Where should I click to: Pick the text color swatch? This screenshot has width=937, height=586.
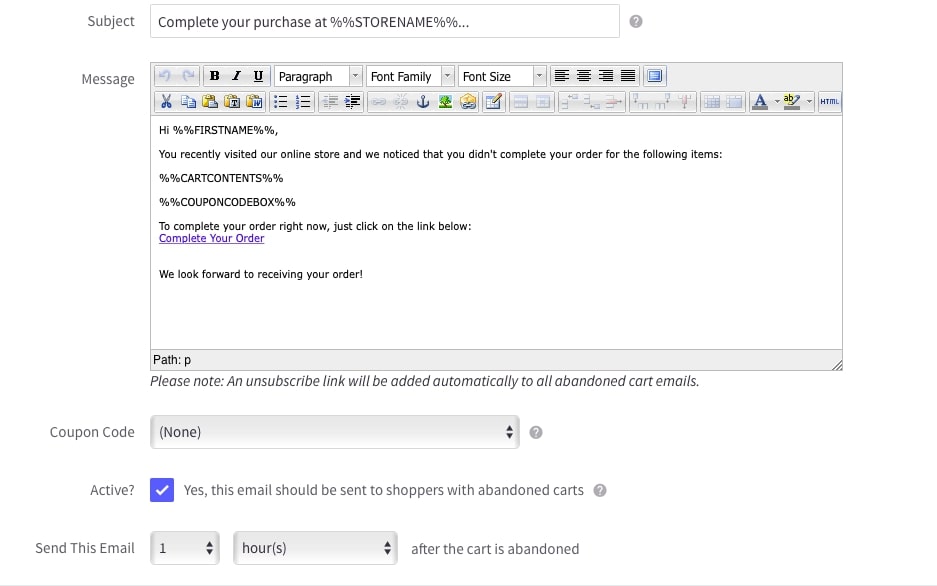pos(760,101)
